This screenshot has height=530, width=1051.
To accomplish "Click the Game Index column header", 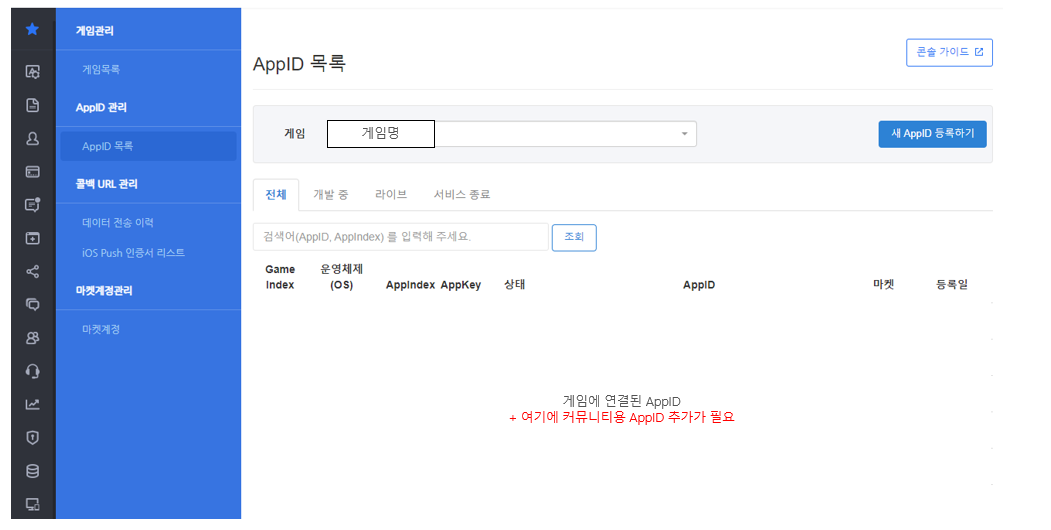I will tap(280, 277).
